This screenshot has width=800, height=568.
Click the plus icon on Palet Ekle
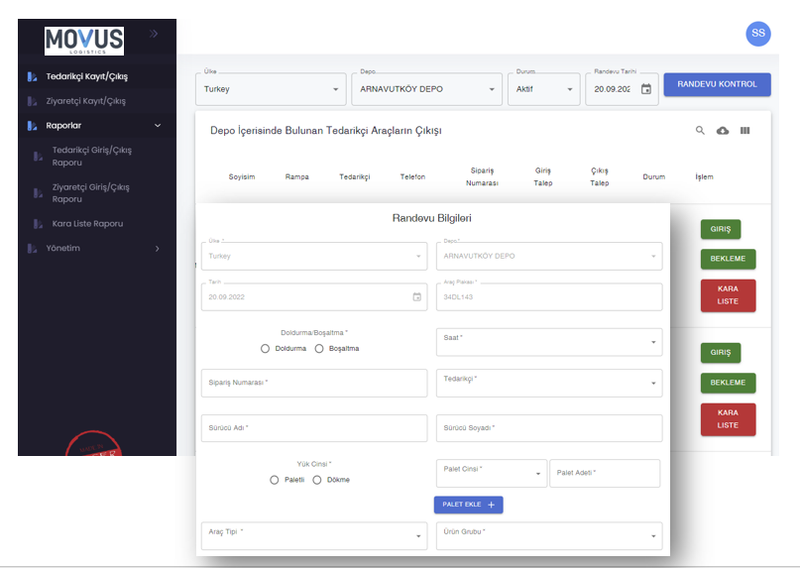pyautogui.click(x=491, y=505)
